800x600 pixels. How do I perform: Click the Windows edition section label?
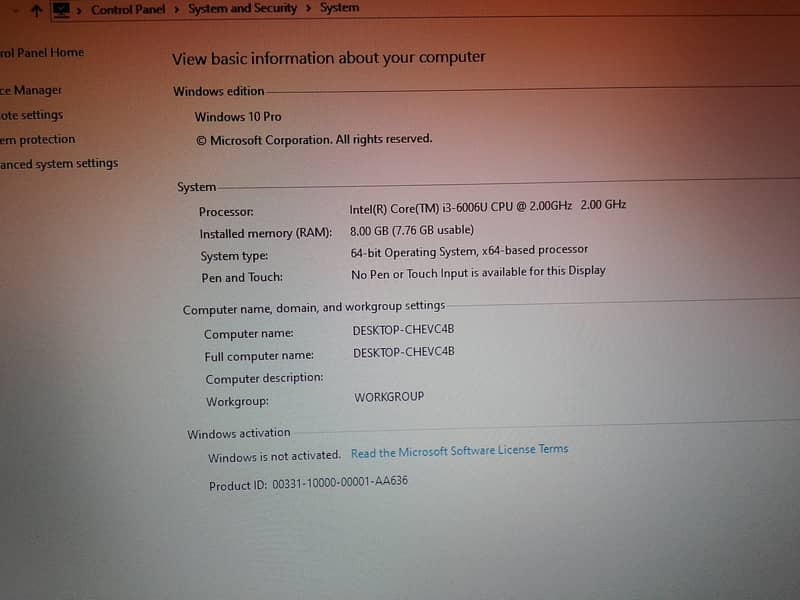(218, 91)
